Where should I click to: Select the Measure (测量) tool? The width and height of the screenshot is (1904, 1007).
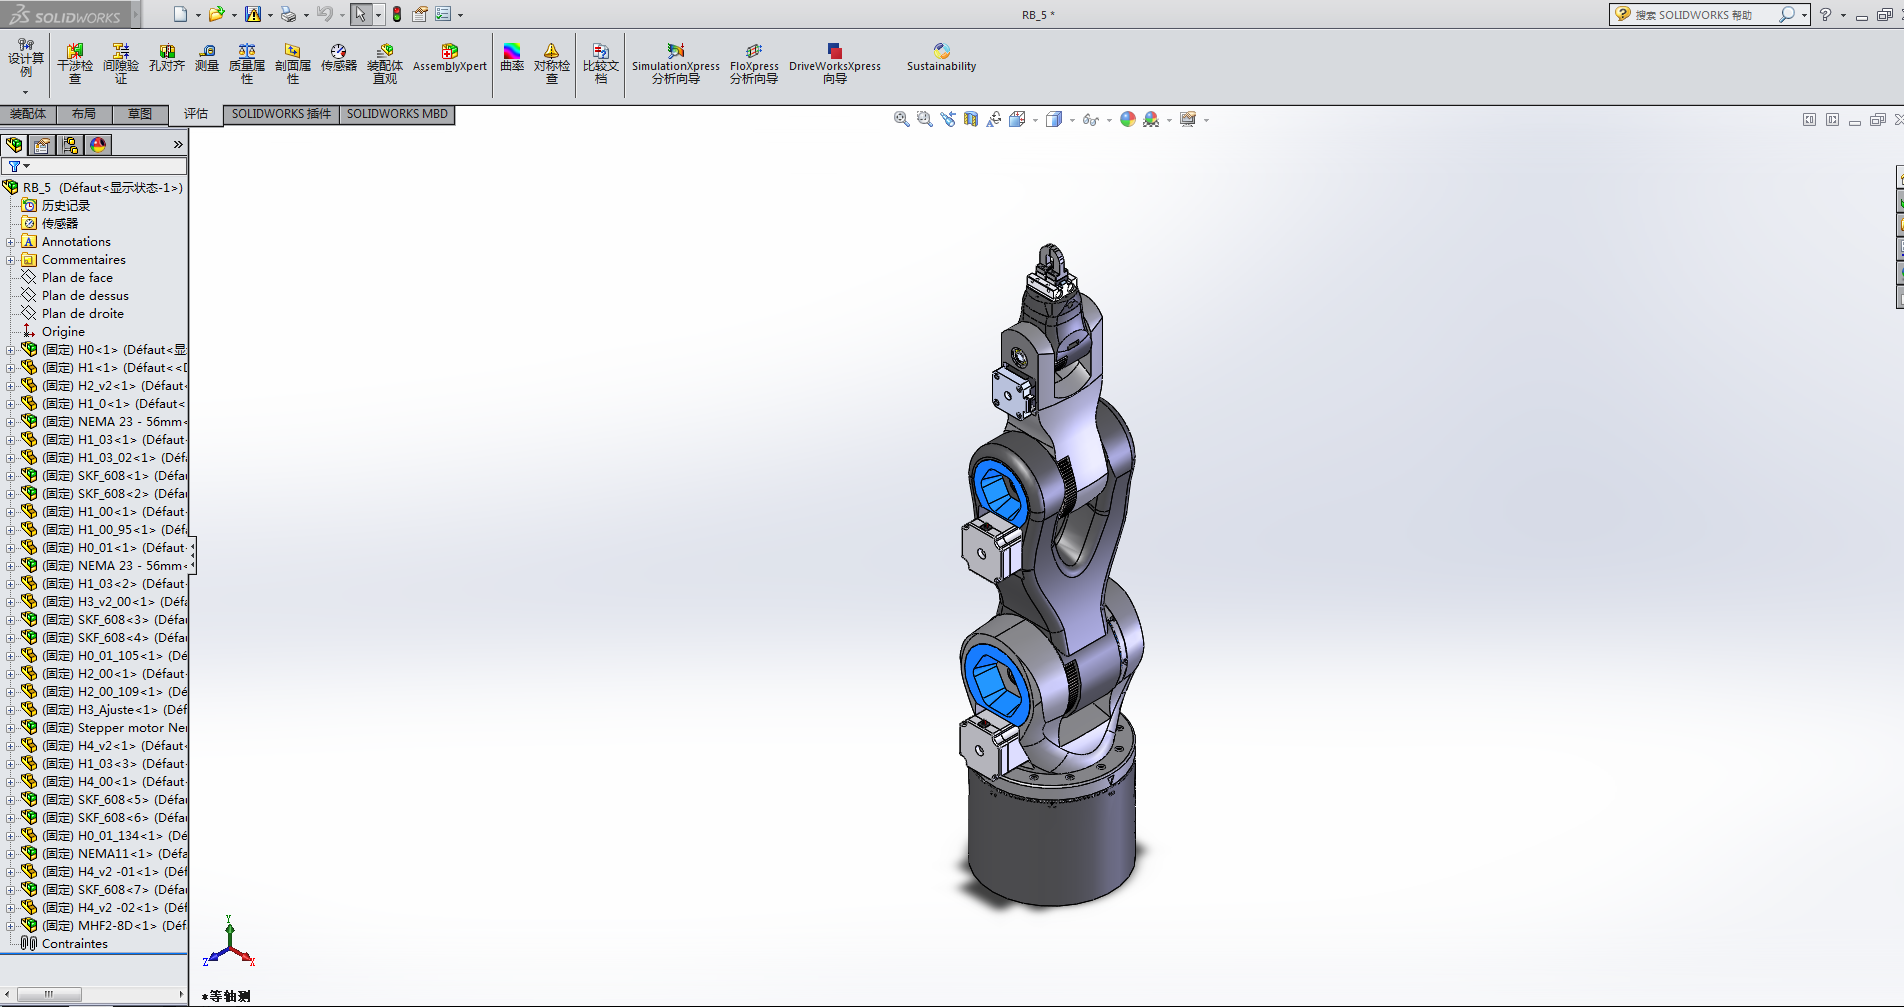click(207, 58)
